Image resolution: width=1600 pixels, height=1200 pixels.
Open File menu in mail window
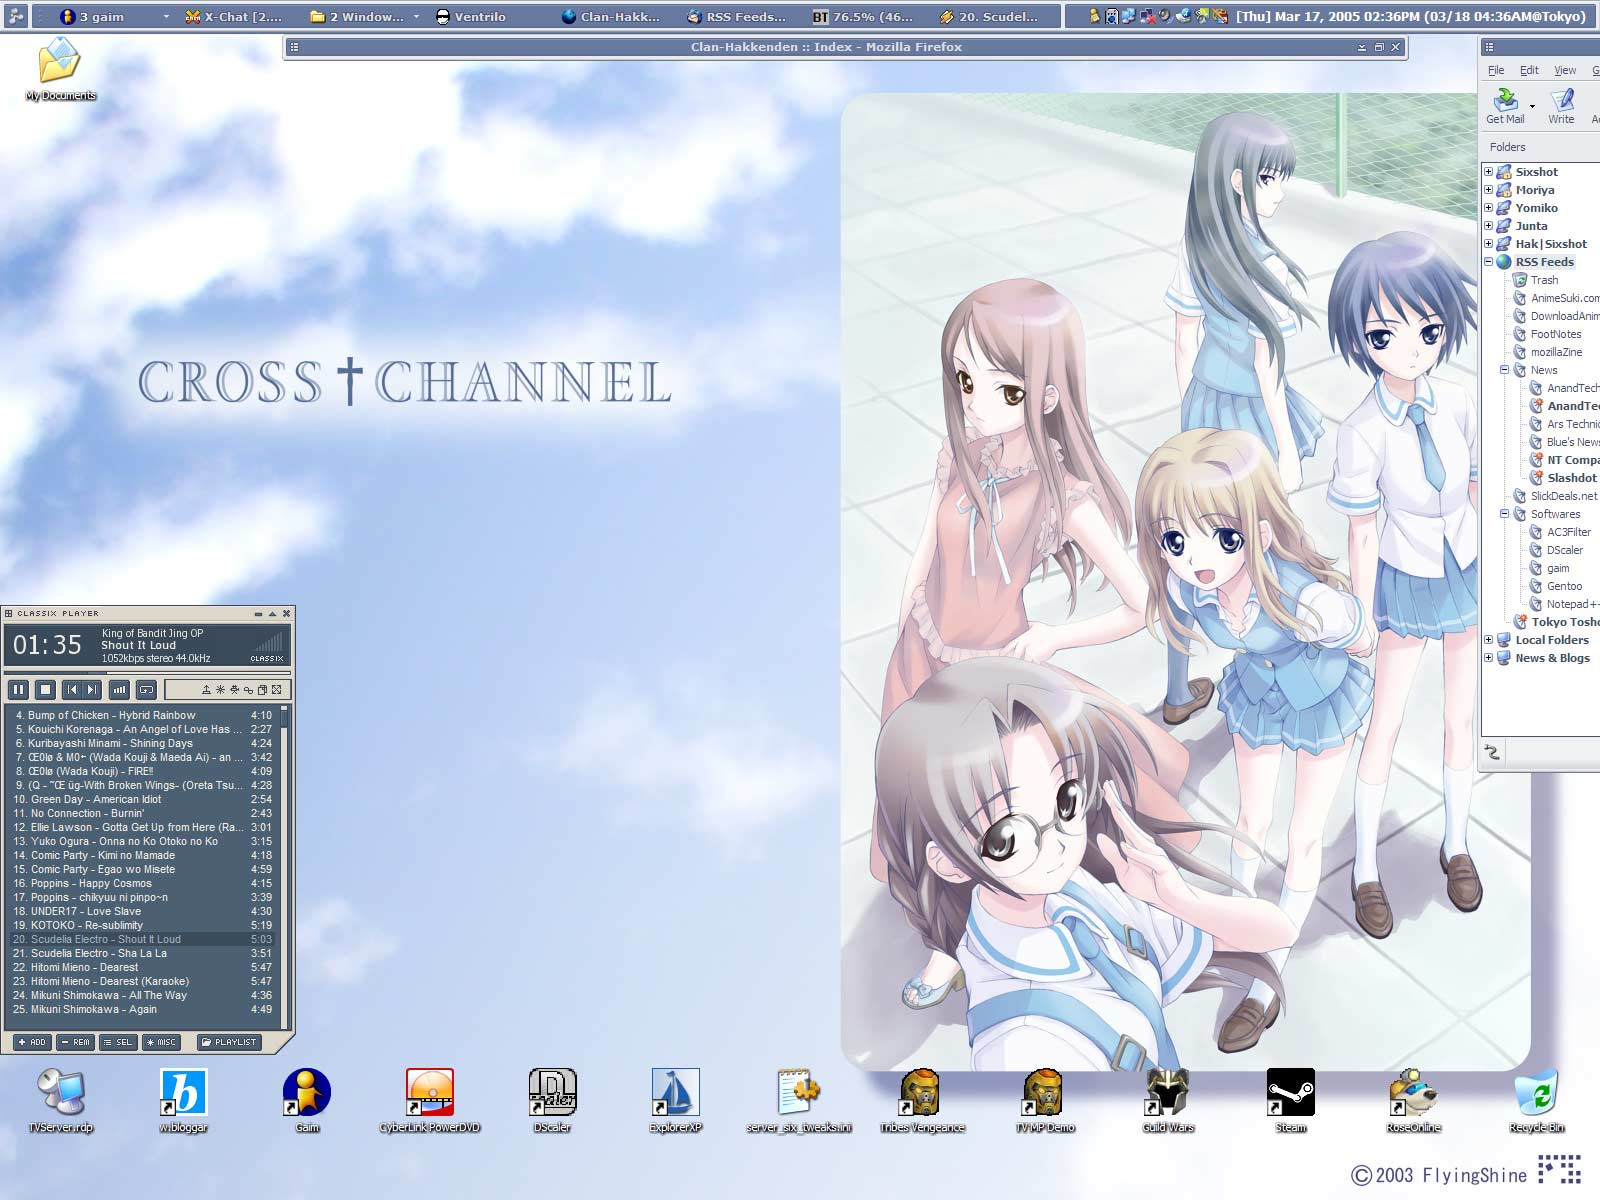pos(1496,70)
